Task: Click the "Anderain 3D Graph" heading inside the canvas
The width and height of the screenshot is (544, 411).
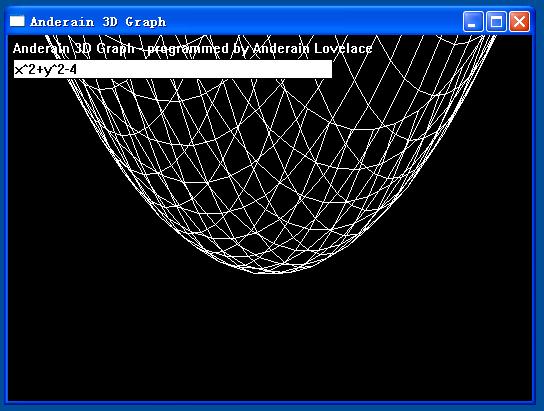Action: tap(74, 48)
